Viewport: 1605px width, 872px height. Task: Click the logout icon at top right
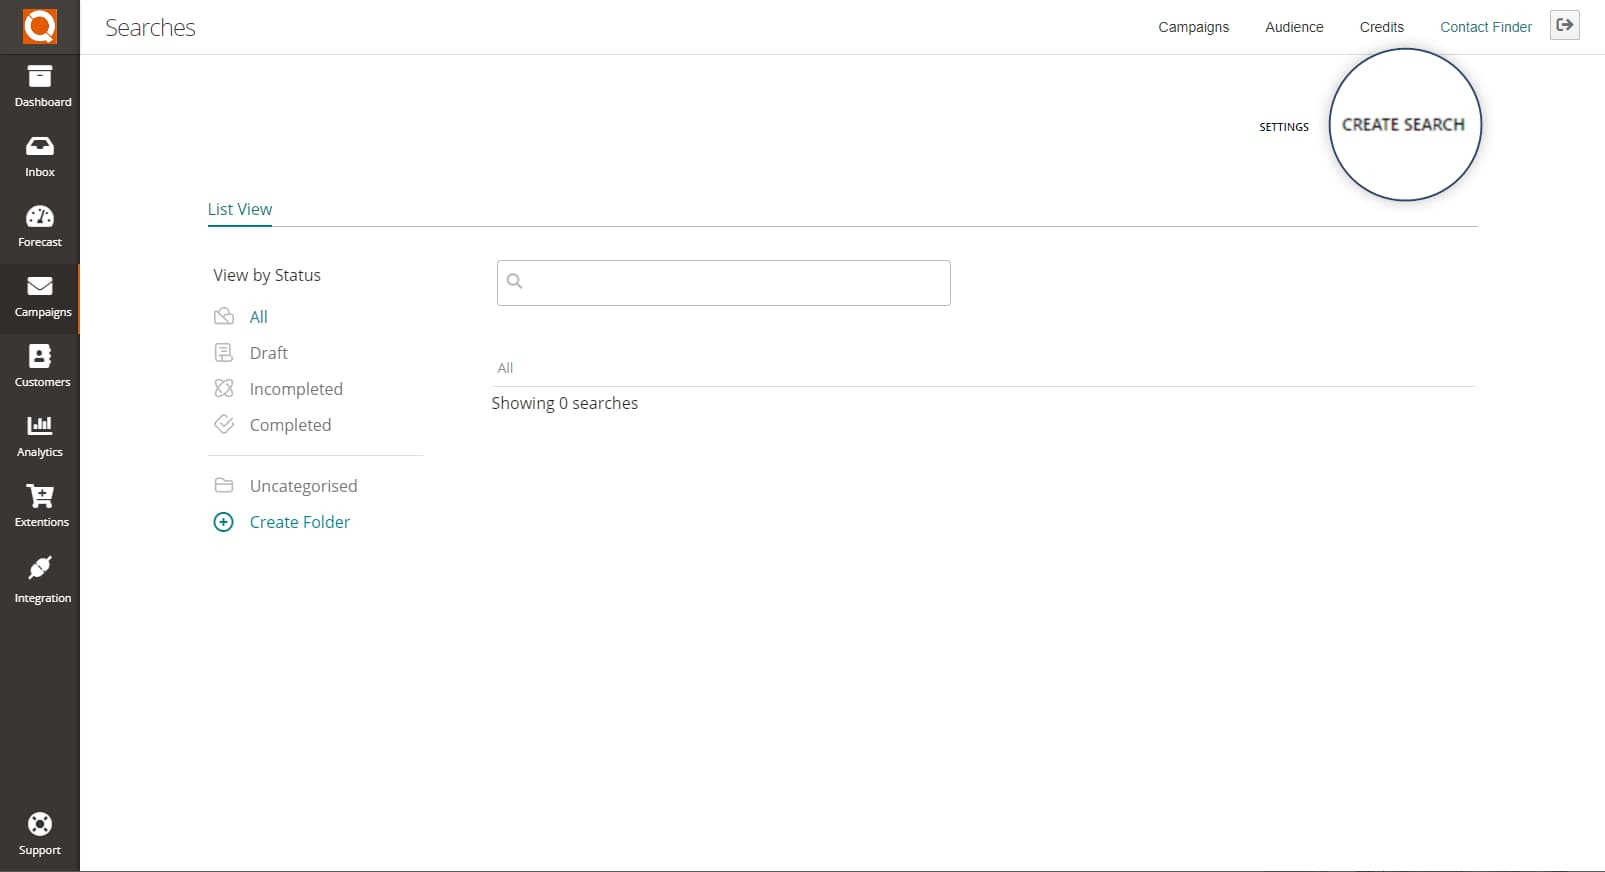pos(1565,25)
